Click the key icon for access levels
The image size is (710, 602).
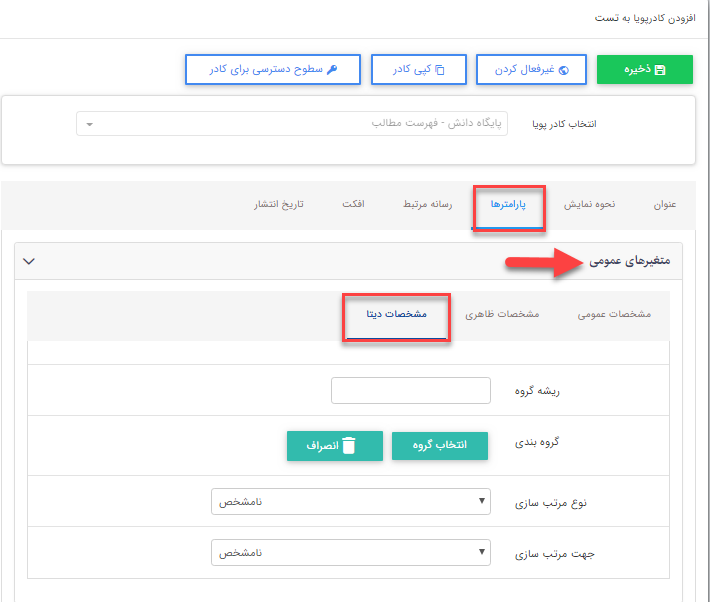332,69
